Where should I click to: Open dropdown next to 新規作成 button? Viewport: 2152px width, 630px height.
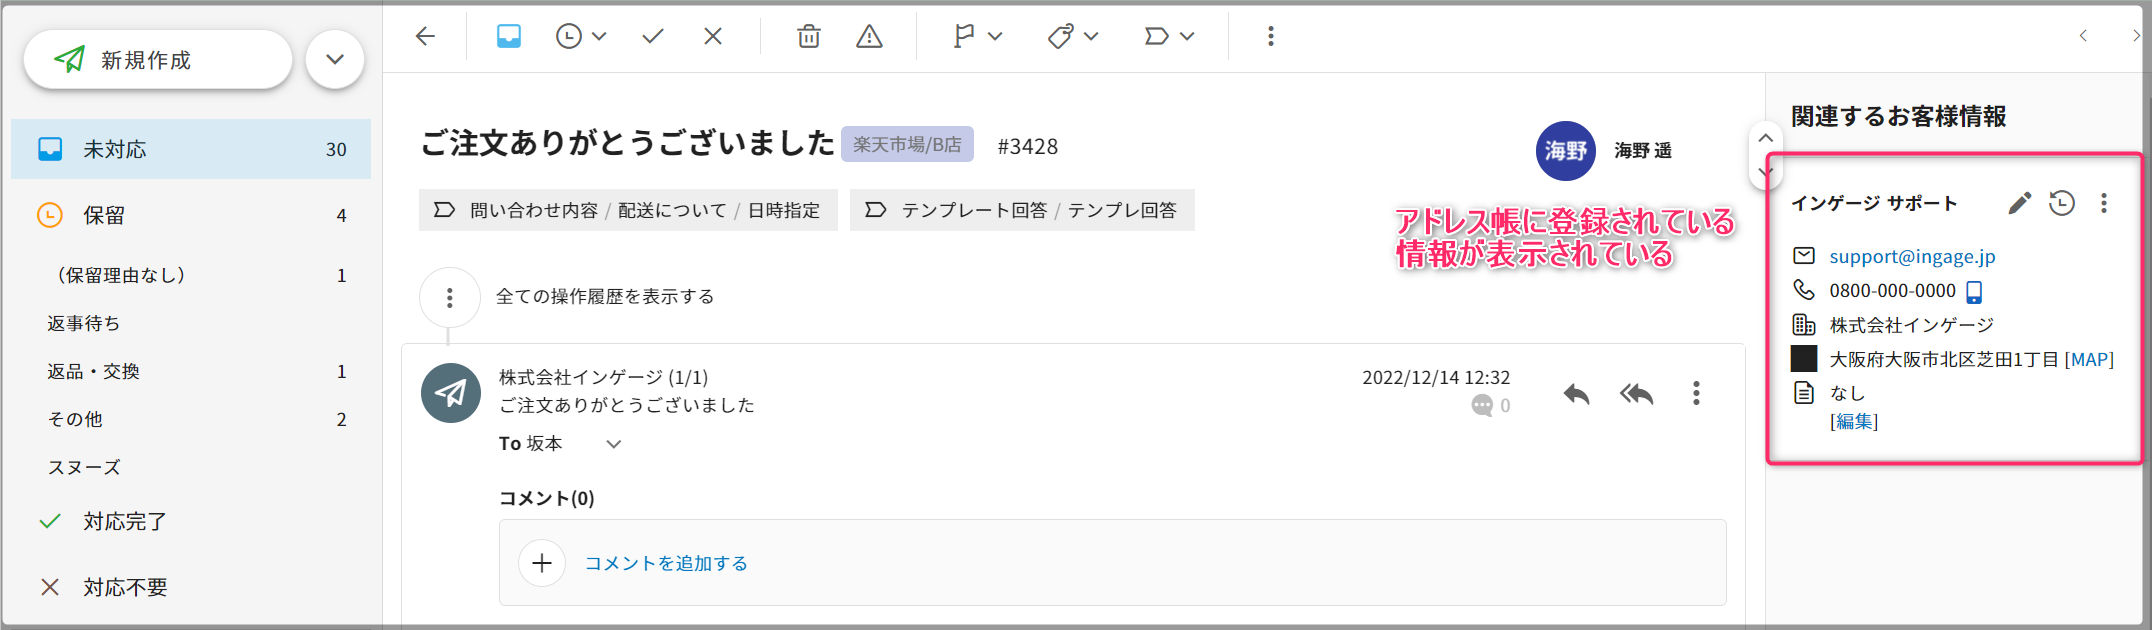335,60
